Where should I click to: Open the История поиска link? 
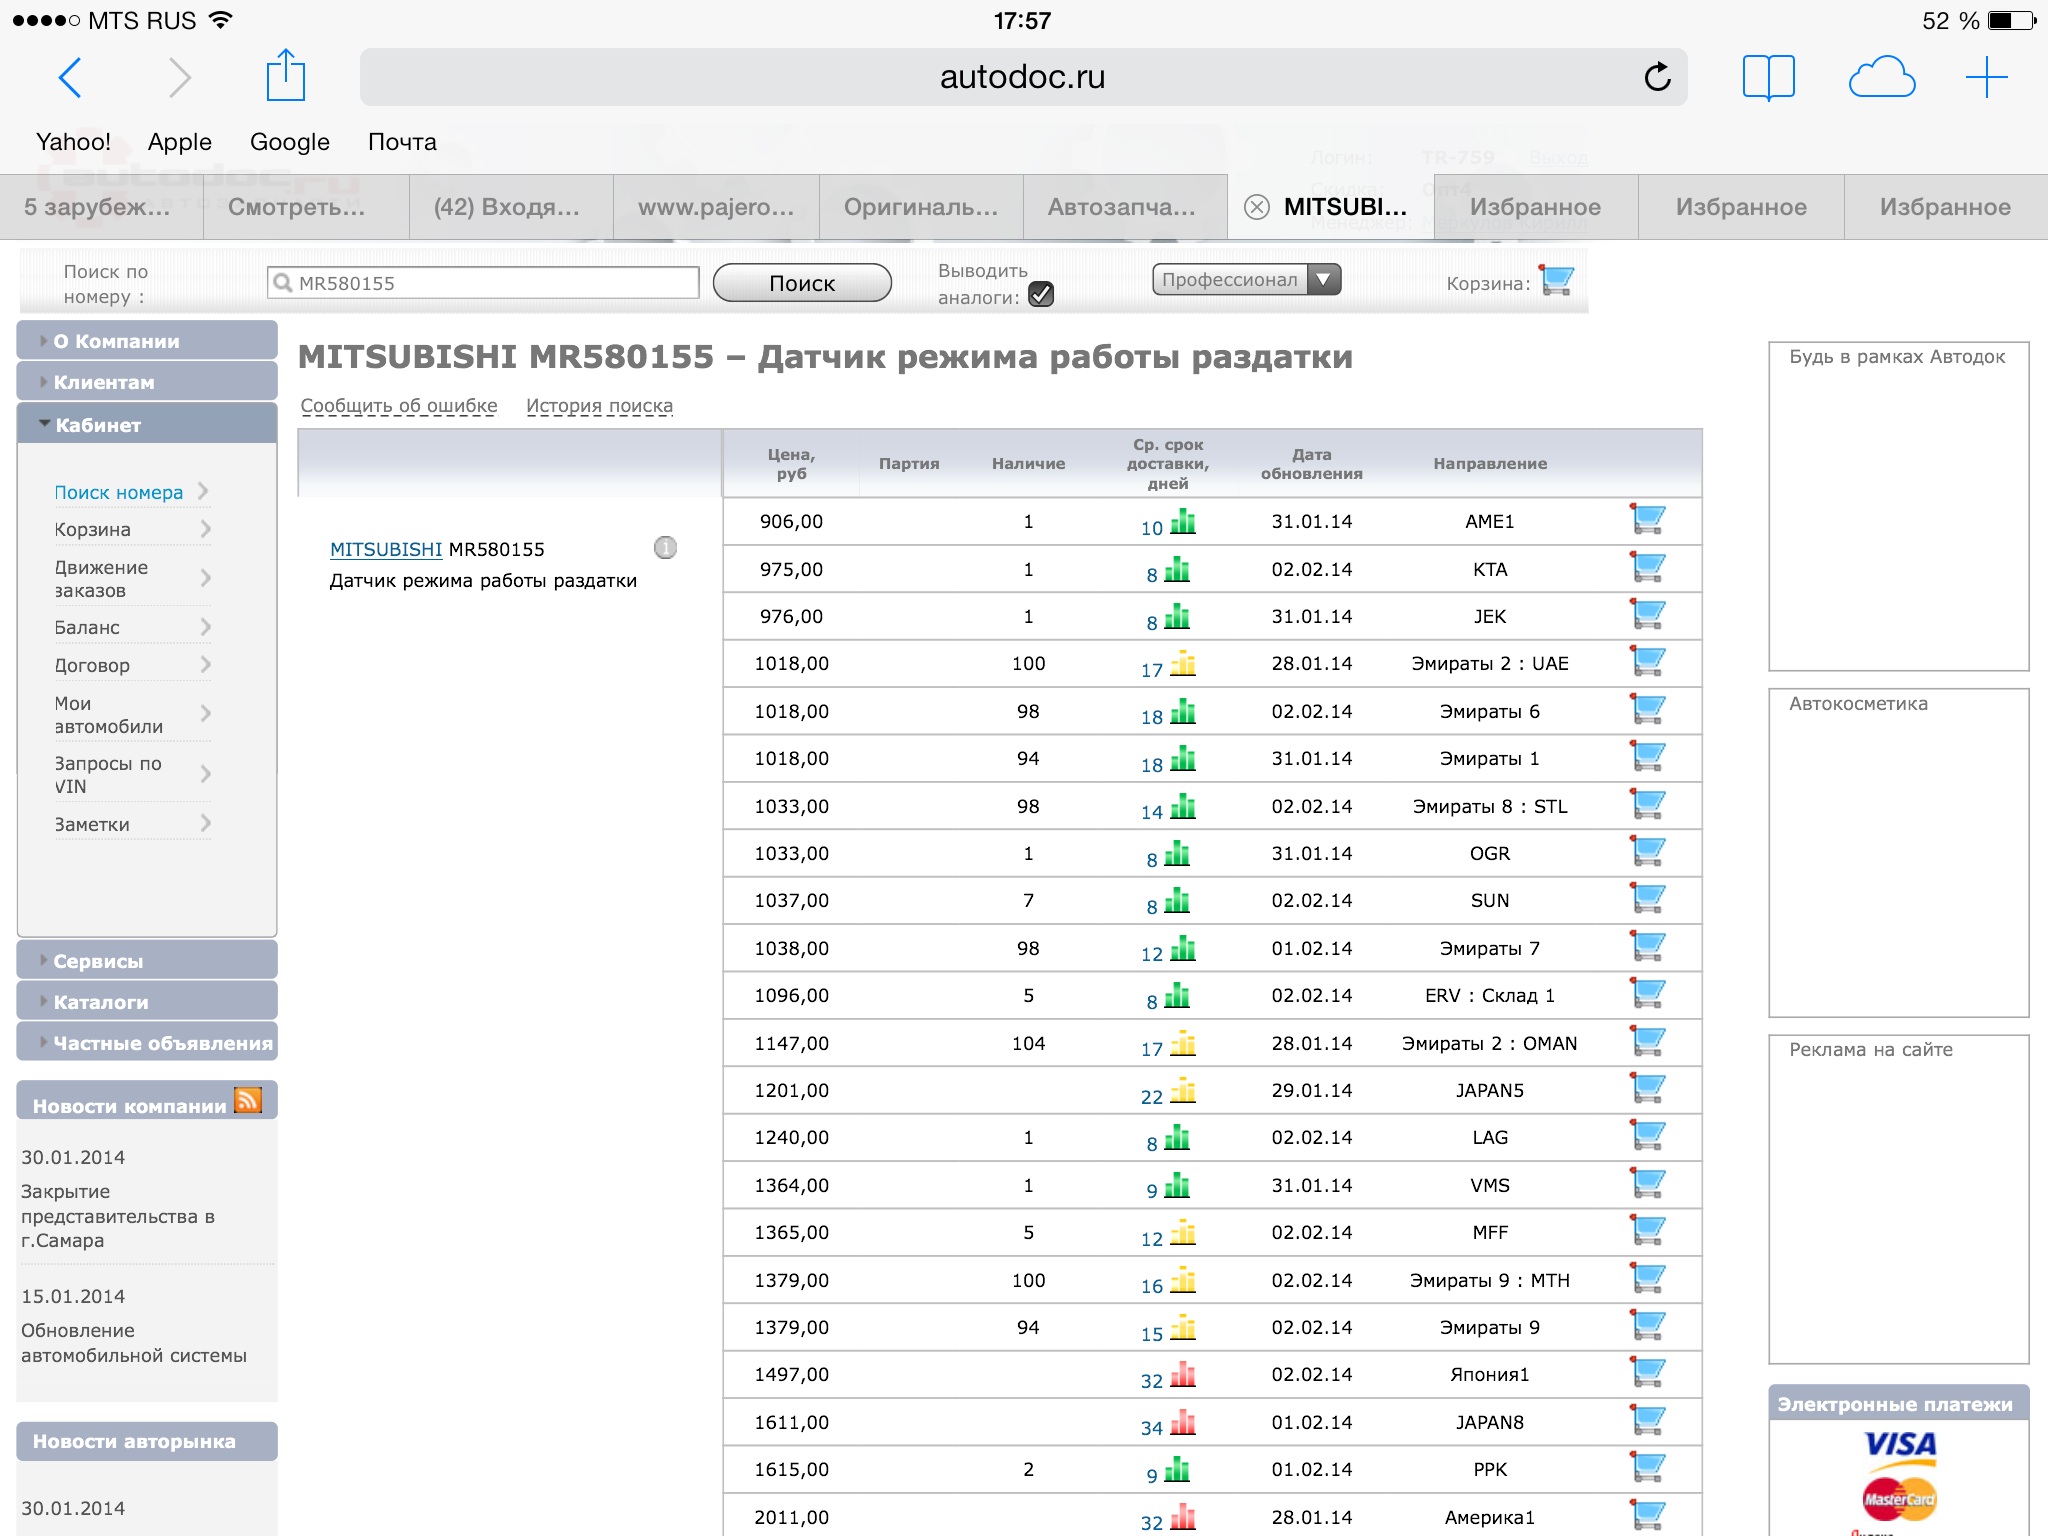[x=599, y=406]
